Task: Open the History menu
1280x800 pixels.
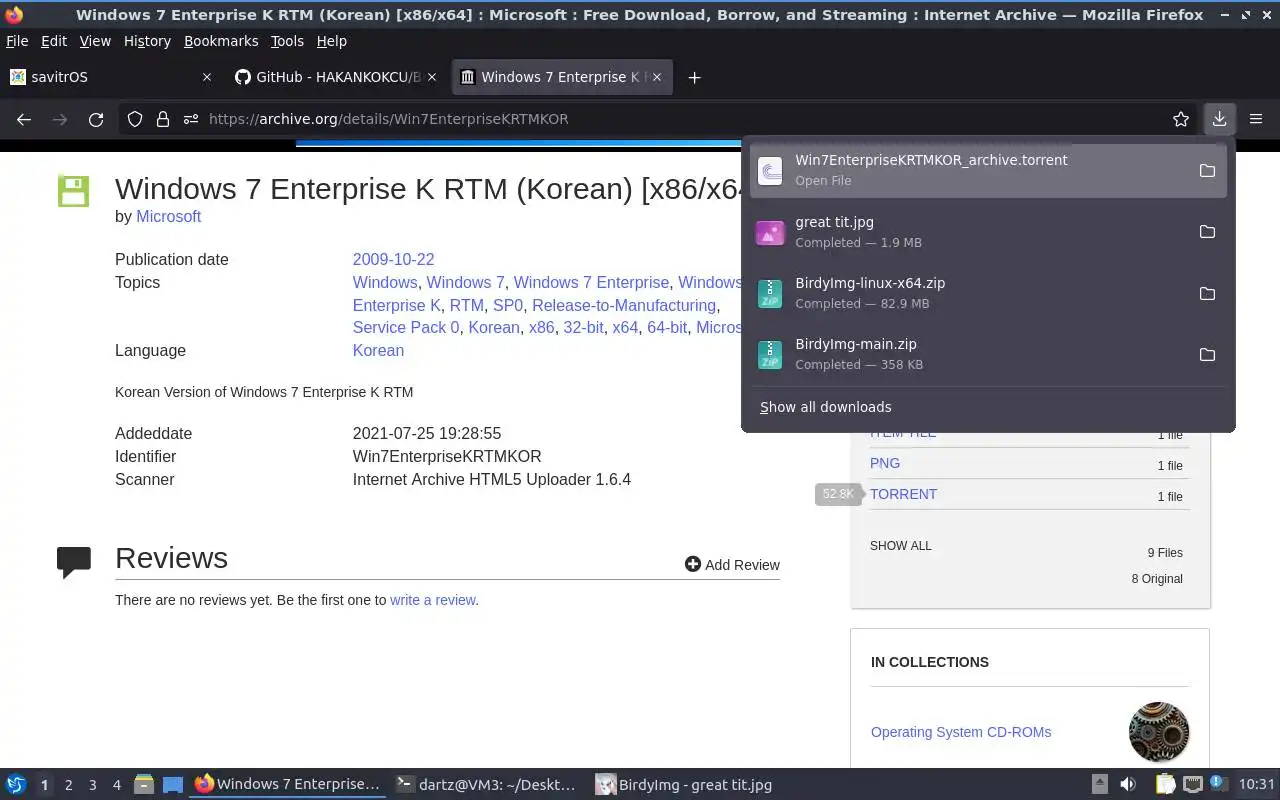Action: [147, 41]
